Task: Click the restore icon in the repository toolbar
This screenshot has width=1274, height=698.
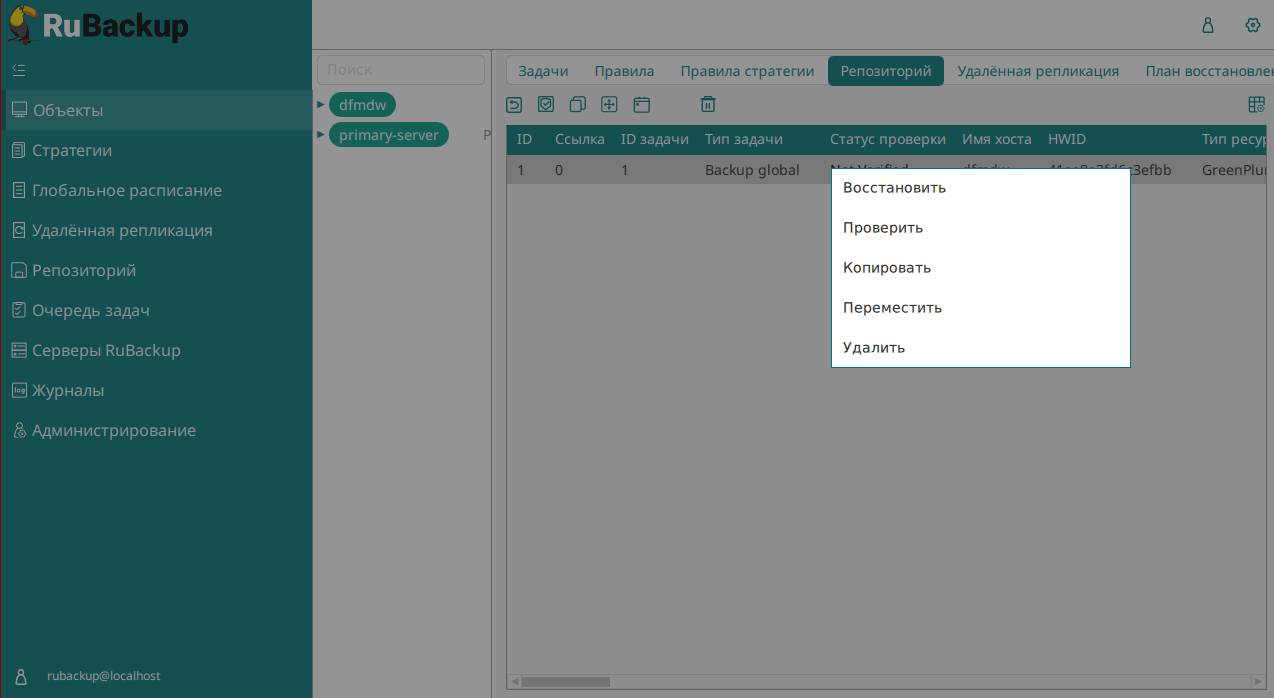Action: (514, 104)
